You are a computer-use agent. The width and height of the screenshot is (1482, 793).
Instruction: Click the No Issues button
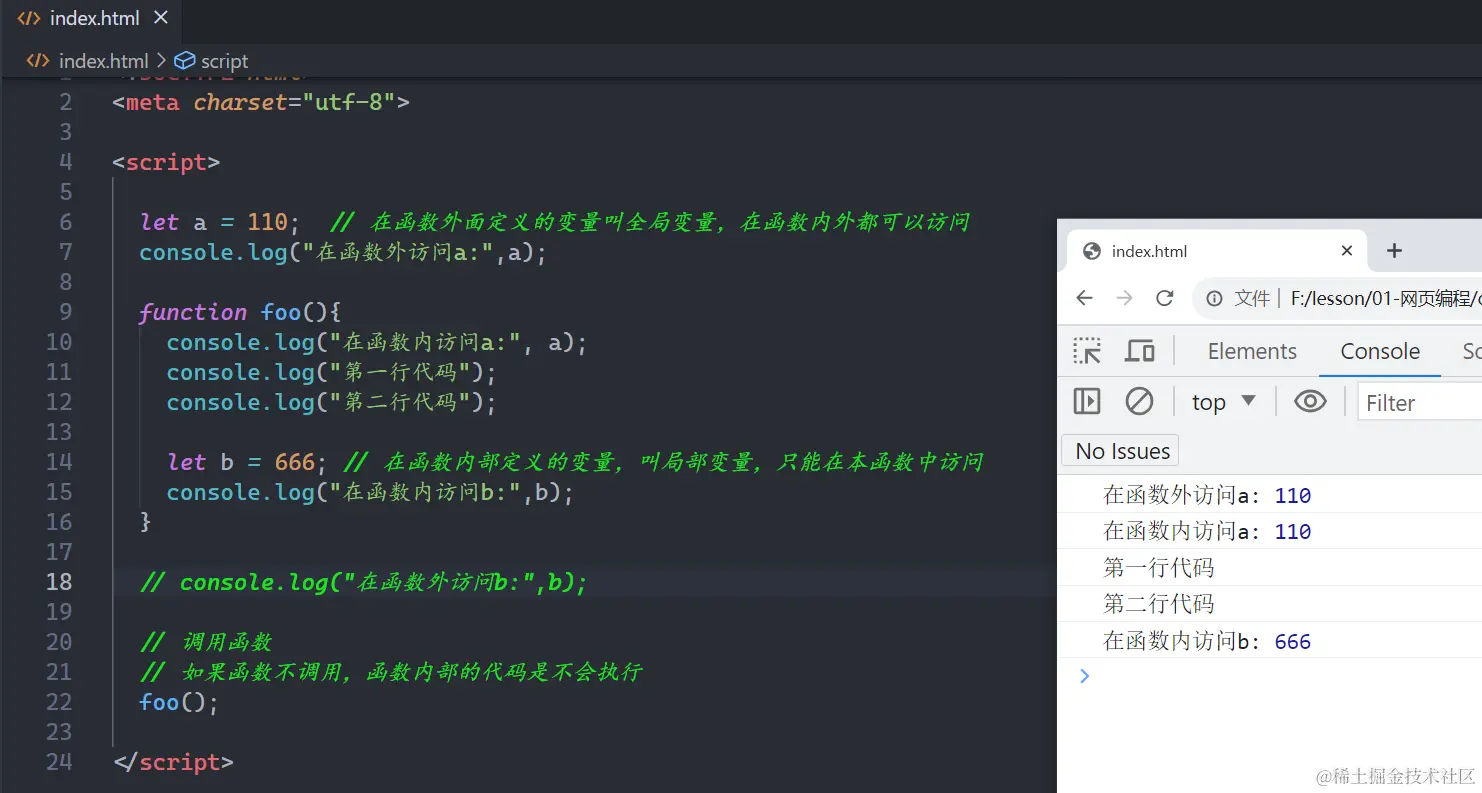[1122, 451]
